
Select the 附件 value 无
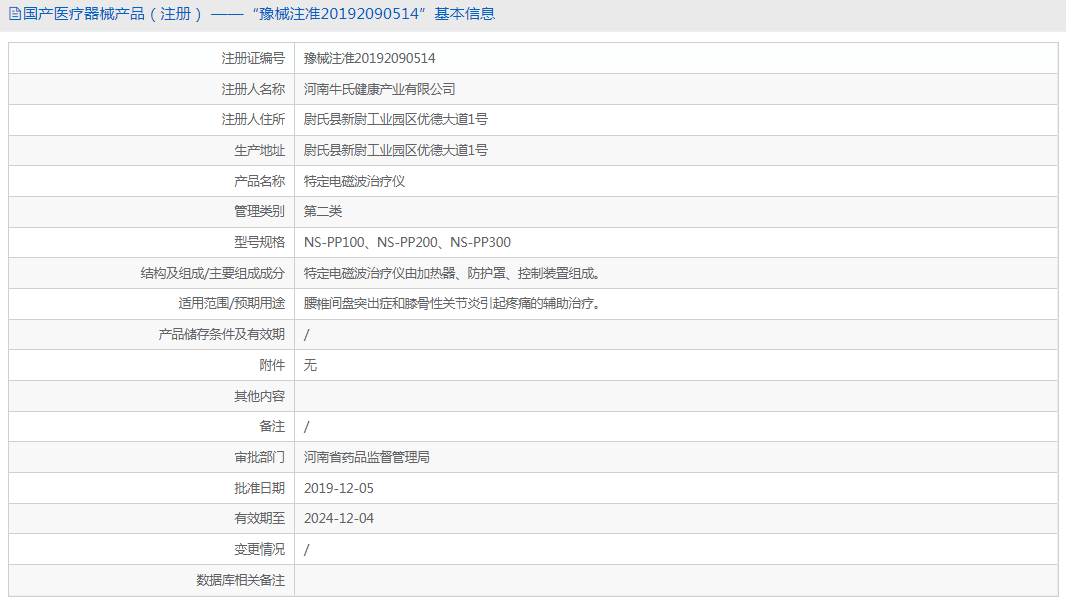tap(308, 365)
